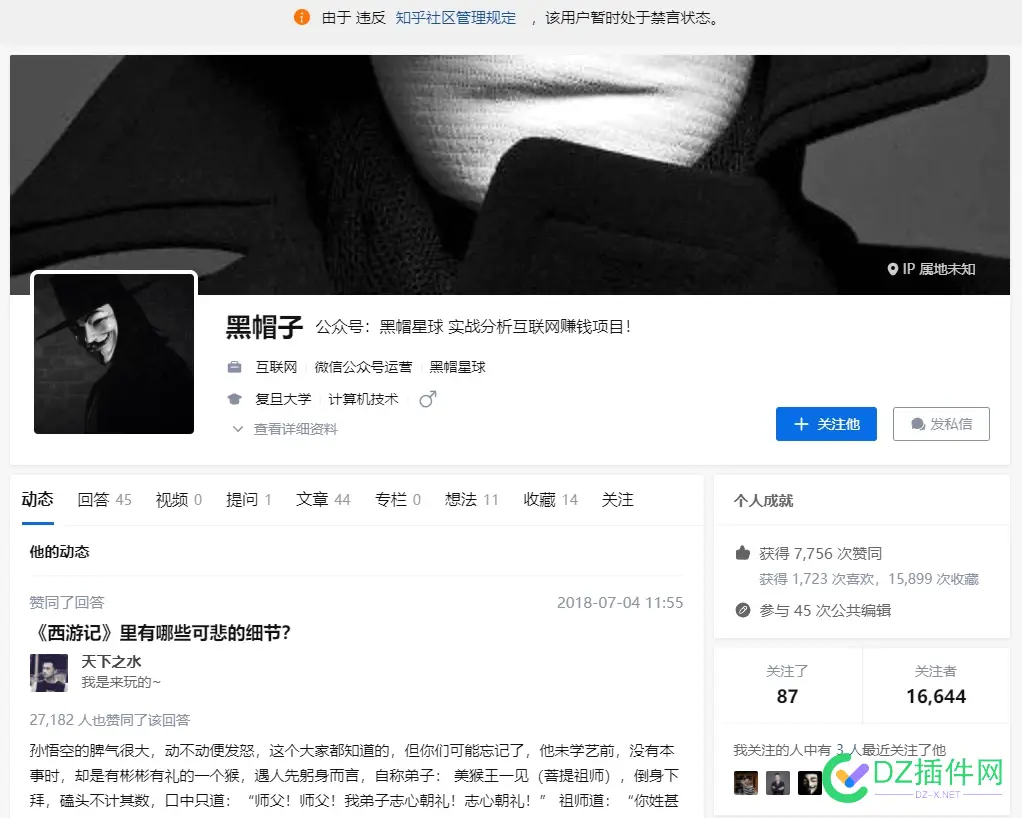Click the blue 关注他 follow button
The height and width of the screenshot is (818, 1022).
[826, 423]
